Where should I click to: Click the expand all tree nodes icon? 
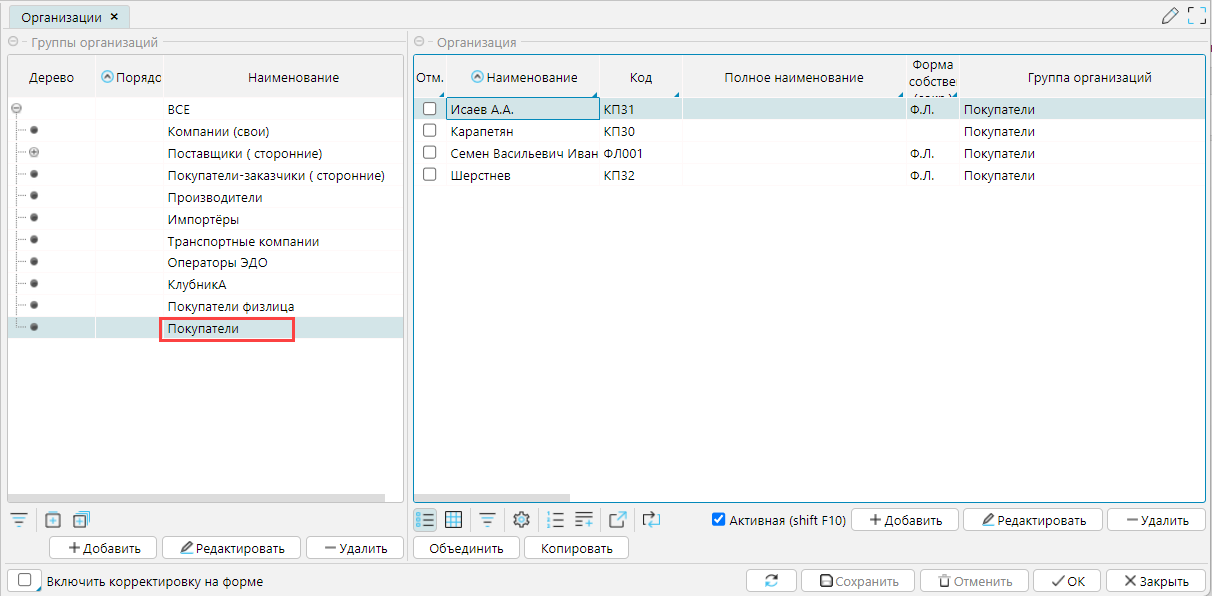tap(81, 519)
